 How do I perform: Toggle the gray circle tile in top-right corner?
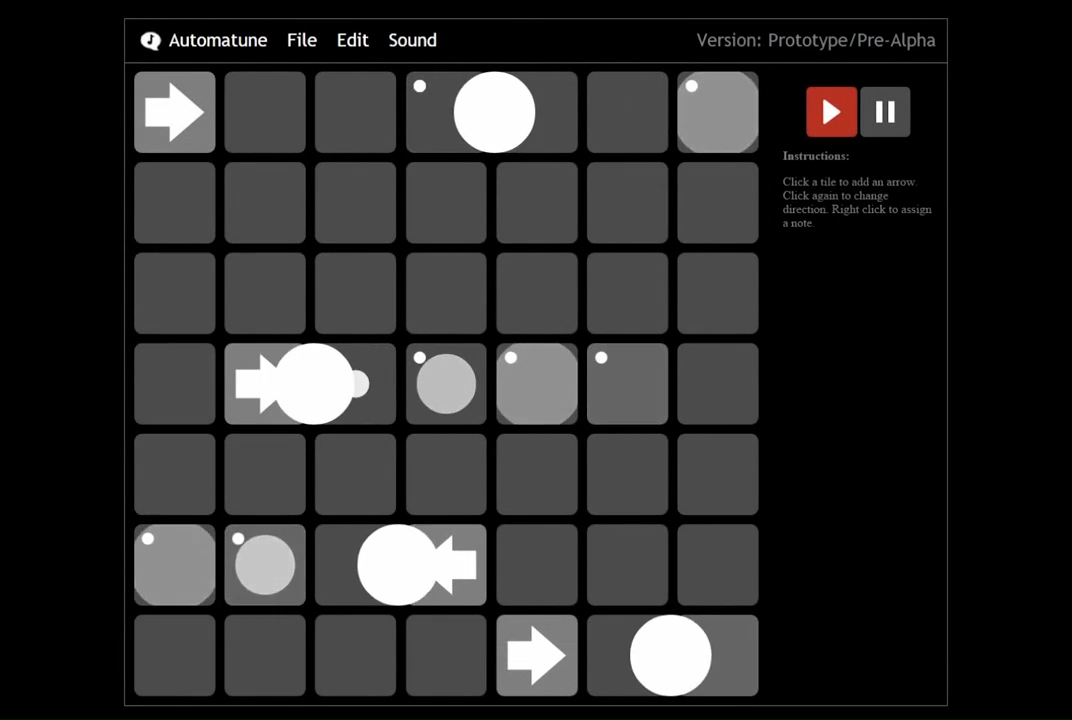[718, 112]
